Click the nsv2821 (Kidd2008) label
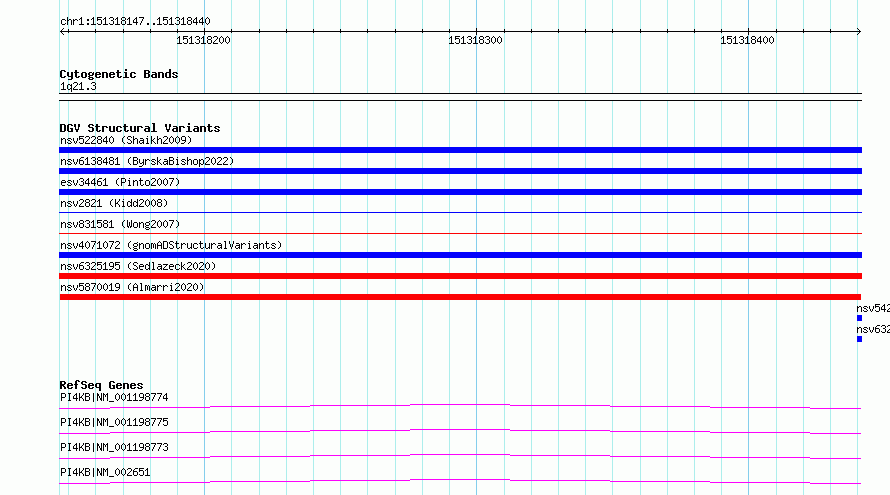The width and height of the screenshot is (890, 495). click(114, 203)
